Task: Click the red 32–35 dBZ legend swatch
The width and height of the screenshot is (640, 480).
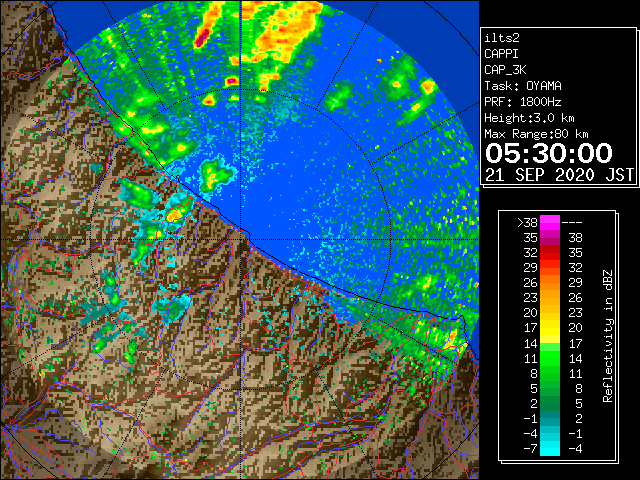Action: click(x=549, y=253)
